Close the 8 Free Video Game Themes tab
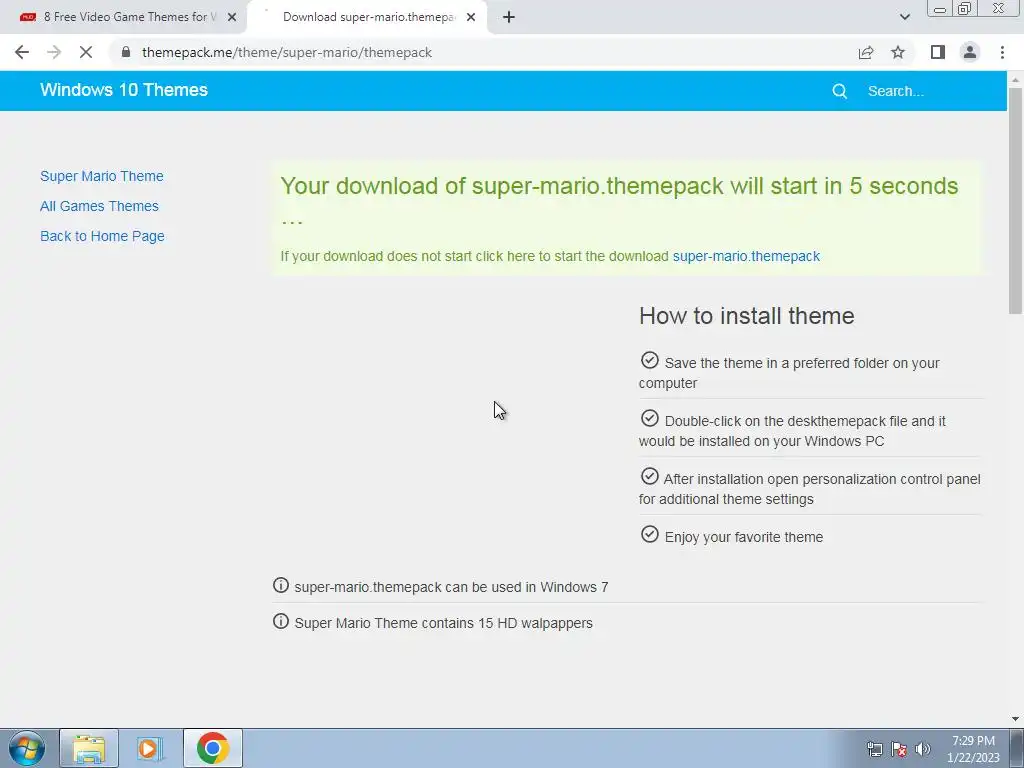The image size is (1024, 768). pos(232,17)
